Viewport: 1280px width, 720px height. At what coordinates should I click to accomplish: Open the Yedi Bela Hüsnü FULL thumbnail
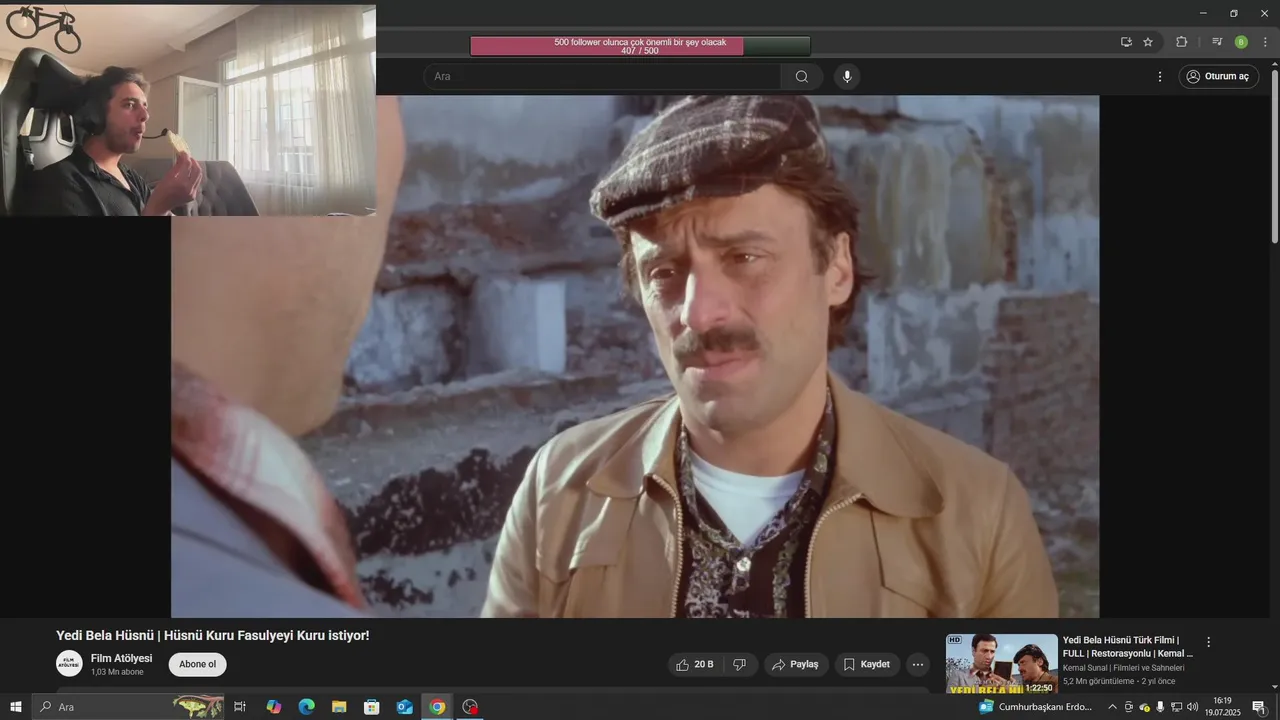coord(1001,664)
